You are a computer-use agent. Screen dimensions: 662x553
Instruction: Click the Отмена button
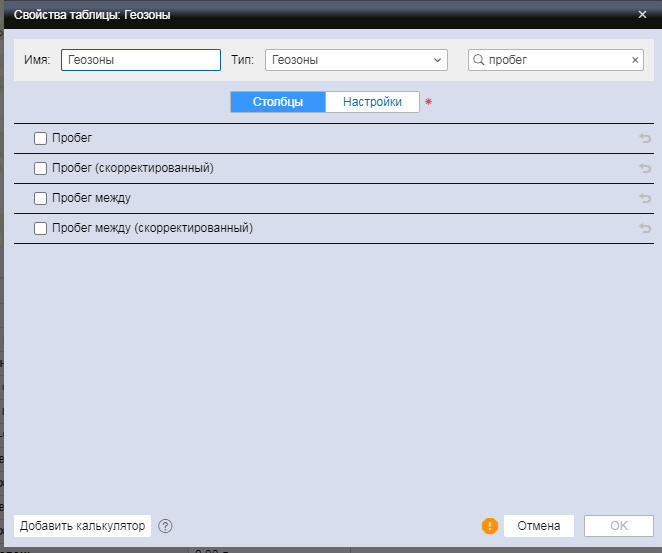[x=538, y=526]
